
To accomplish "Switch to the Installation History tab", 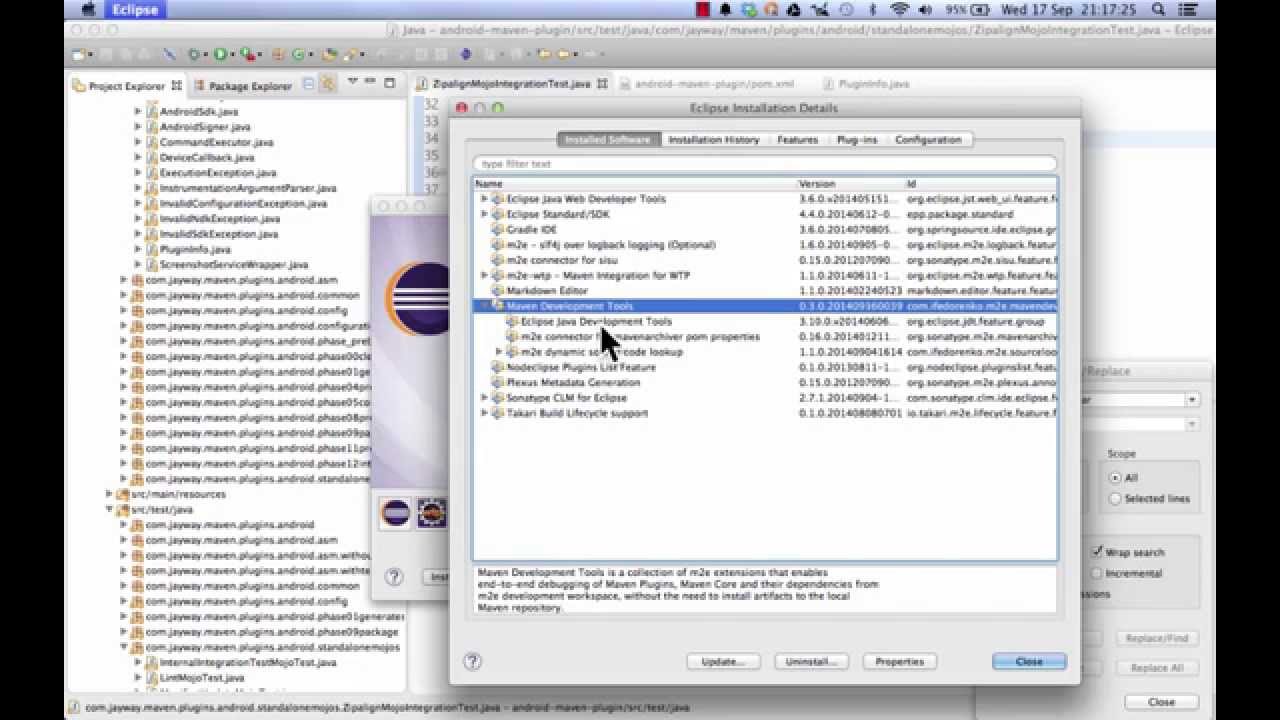I will tap(714, 140).
